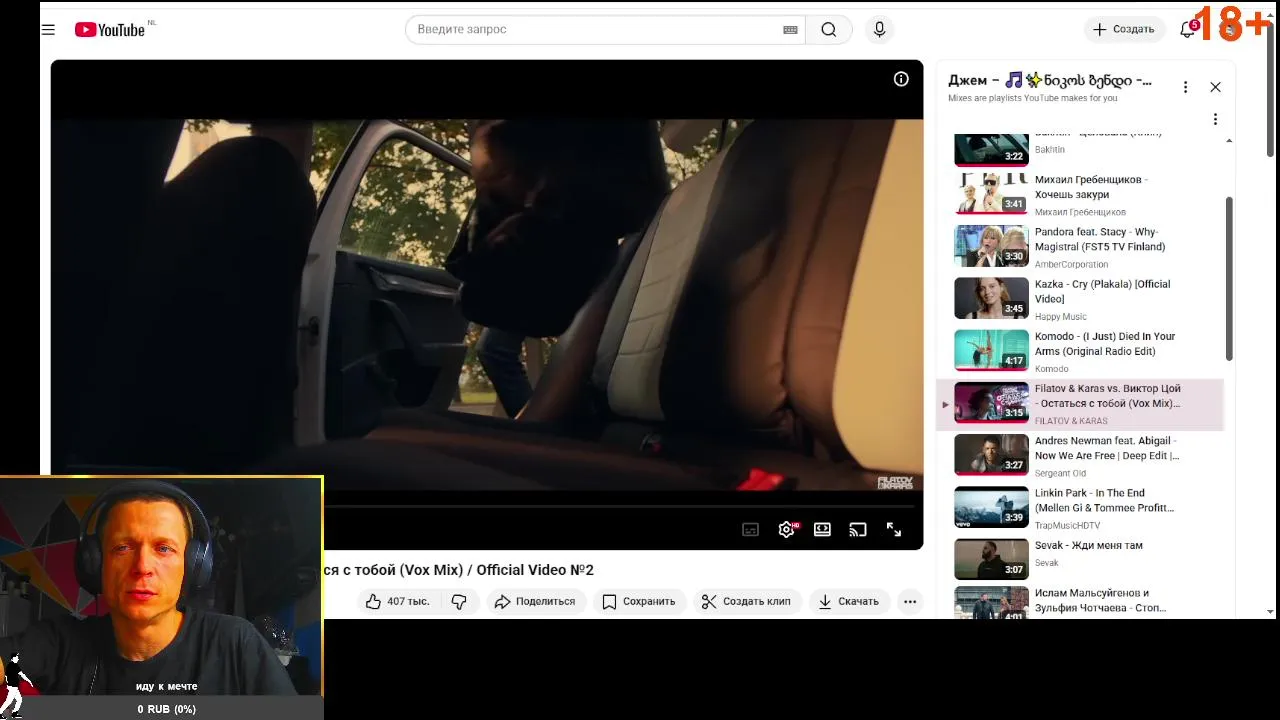Open the Создать create menu

point(1124,30)
